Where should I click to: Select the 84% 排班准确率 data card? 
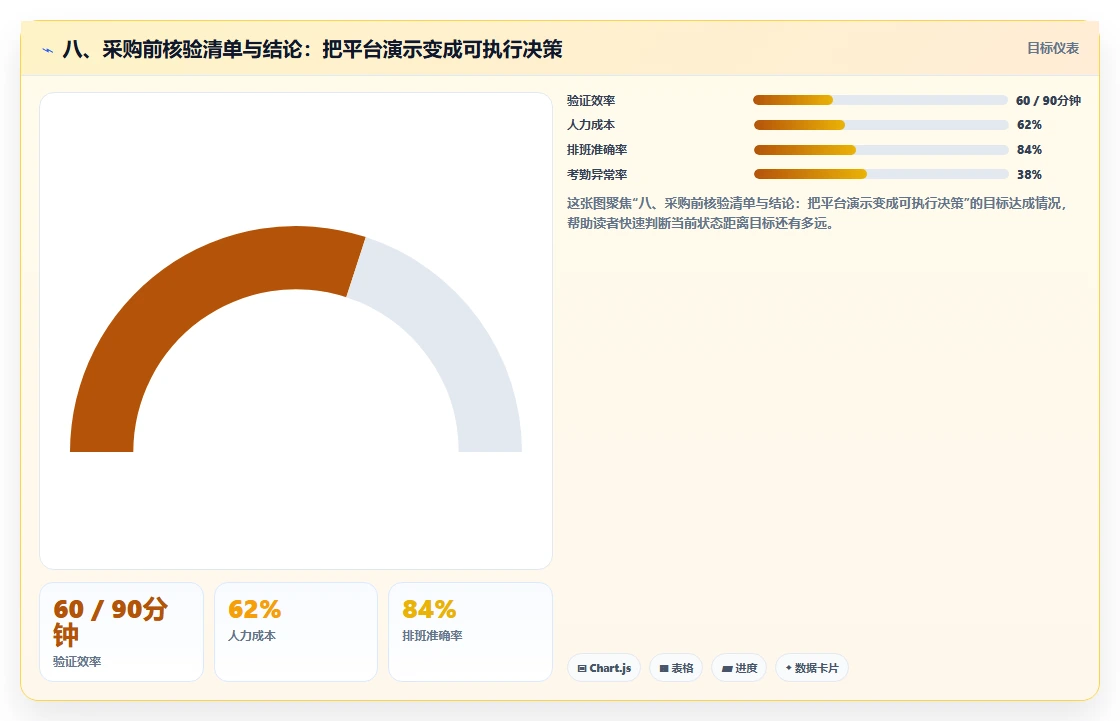(x=470, y=632)
